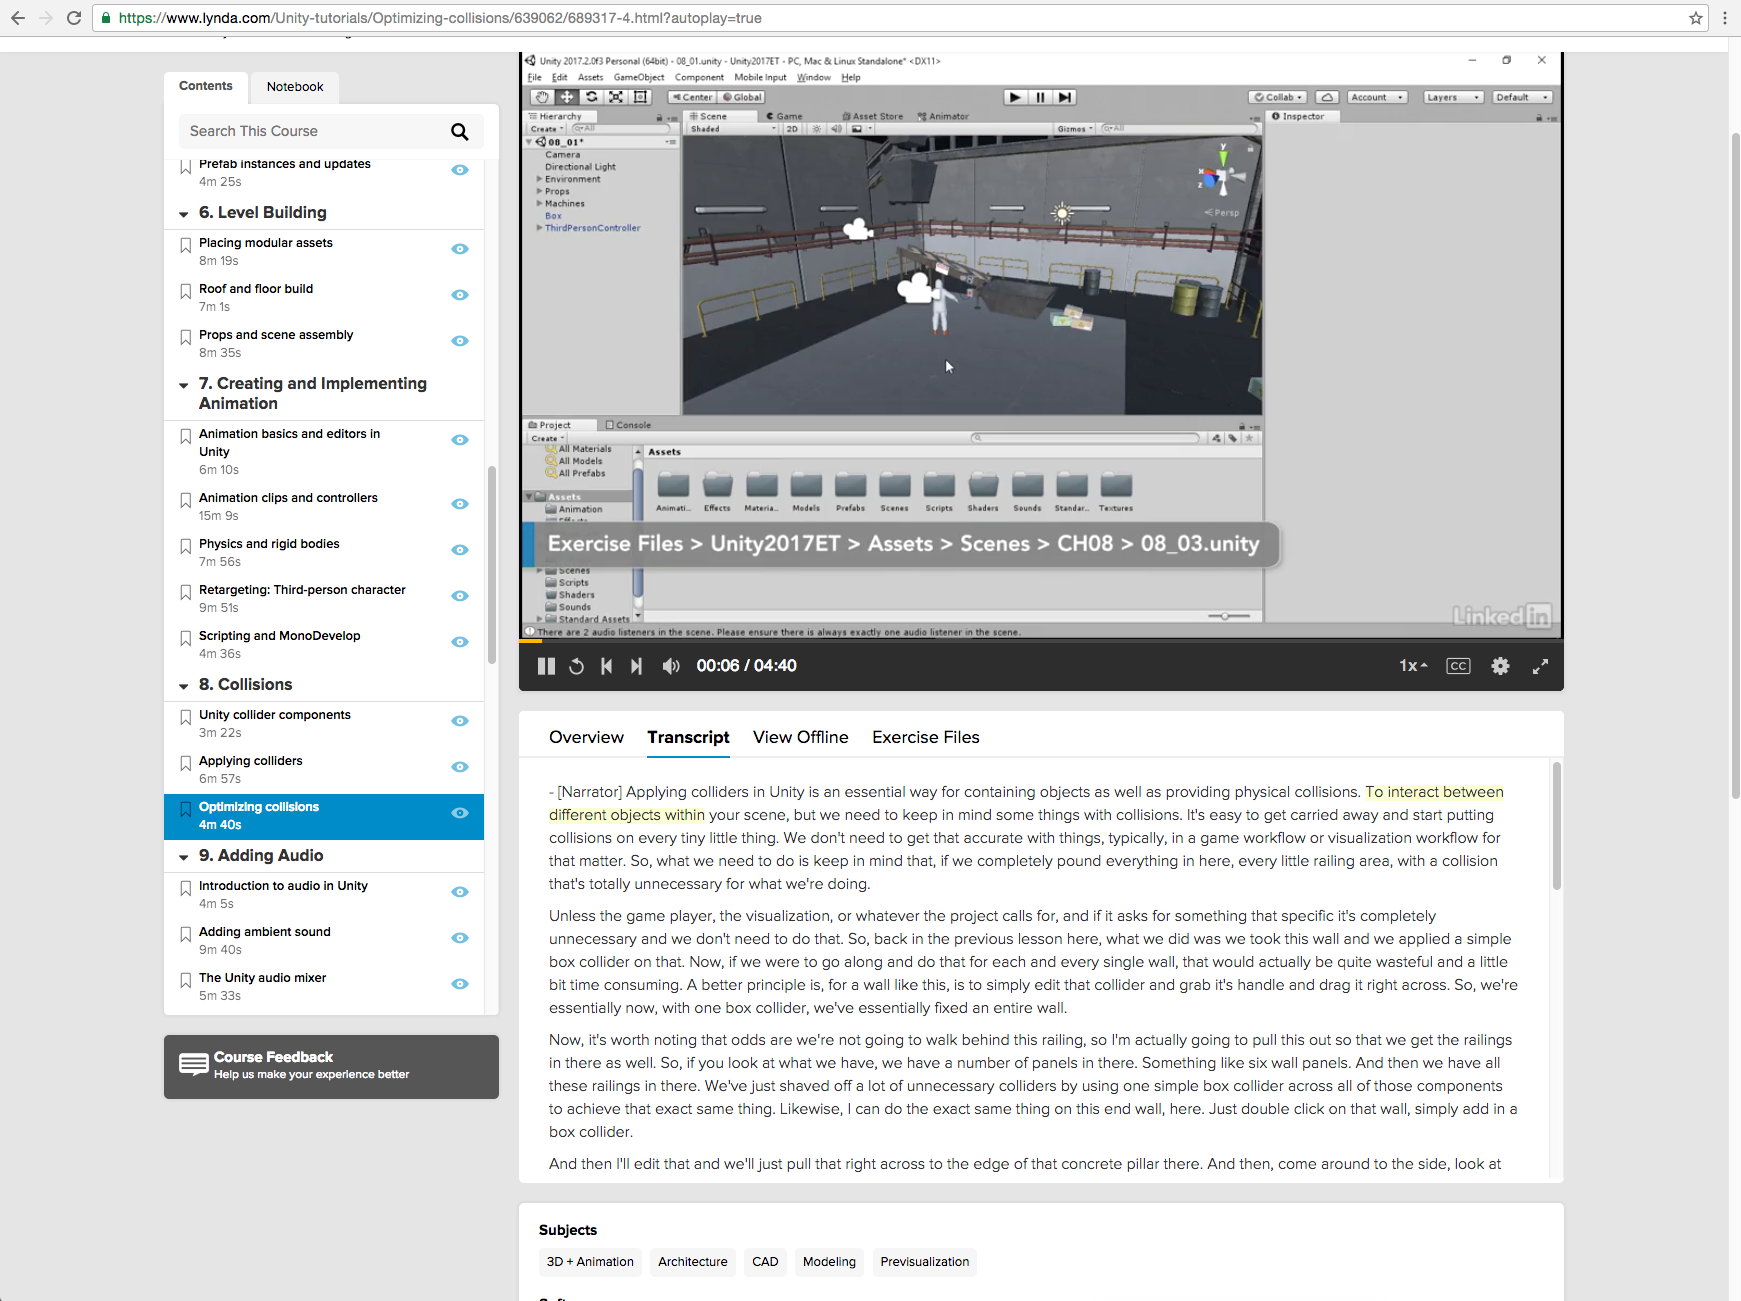Click the video frame showing Unity editor

(1041, 345)
